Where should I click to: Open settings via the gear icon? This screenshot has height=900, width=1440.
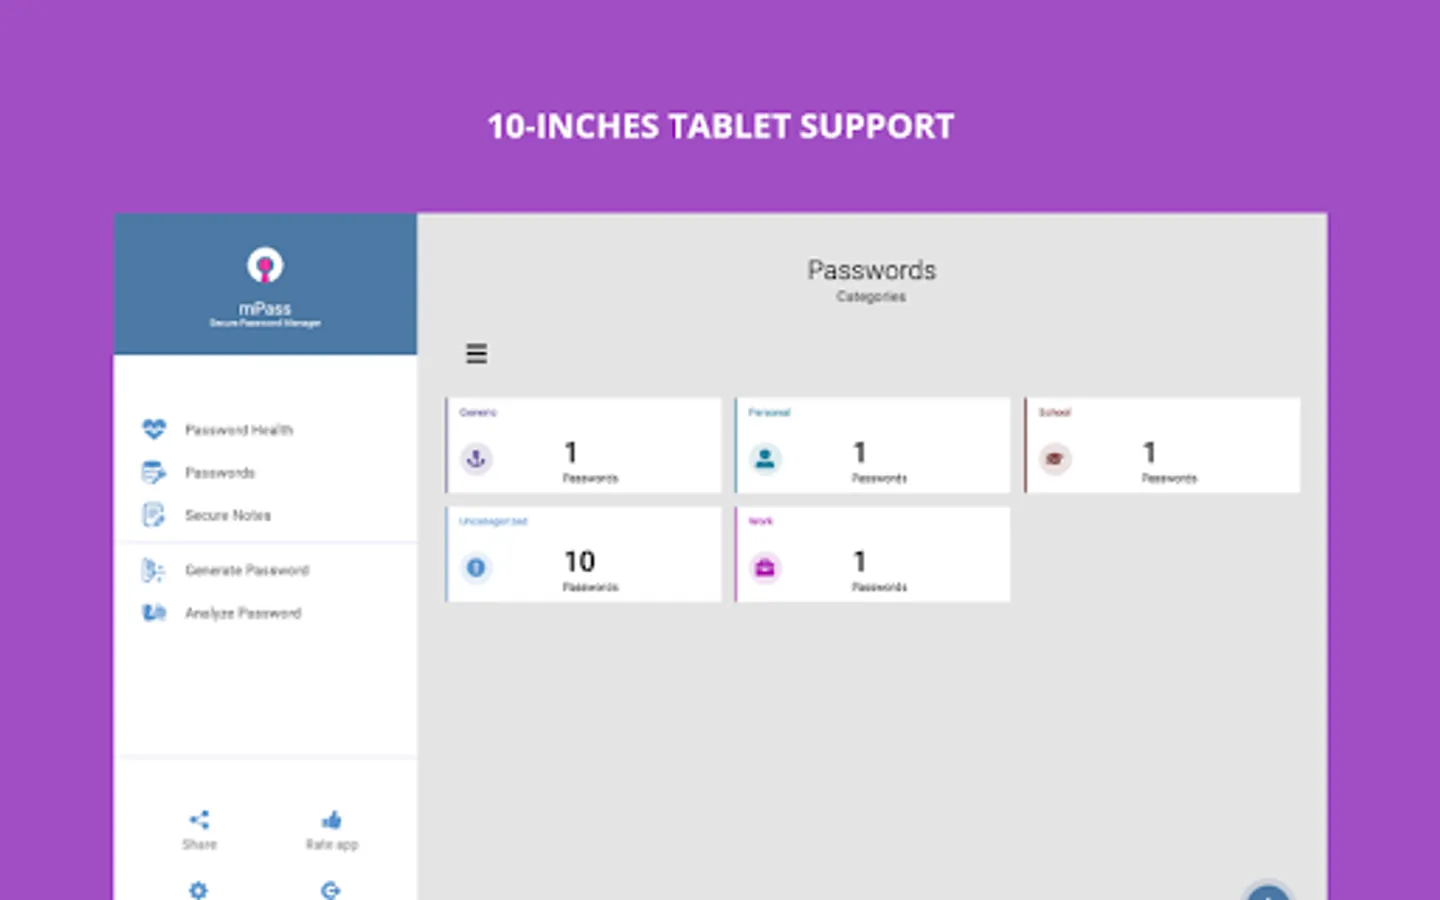point(199,890)
